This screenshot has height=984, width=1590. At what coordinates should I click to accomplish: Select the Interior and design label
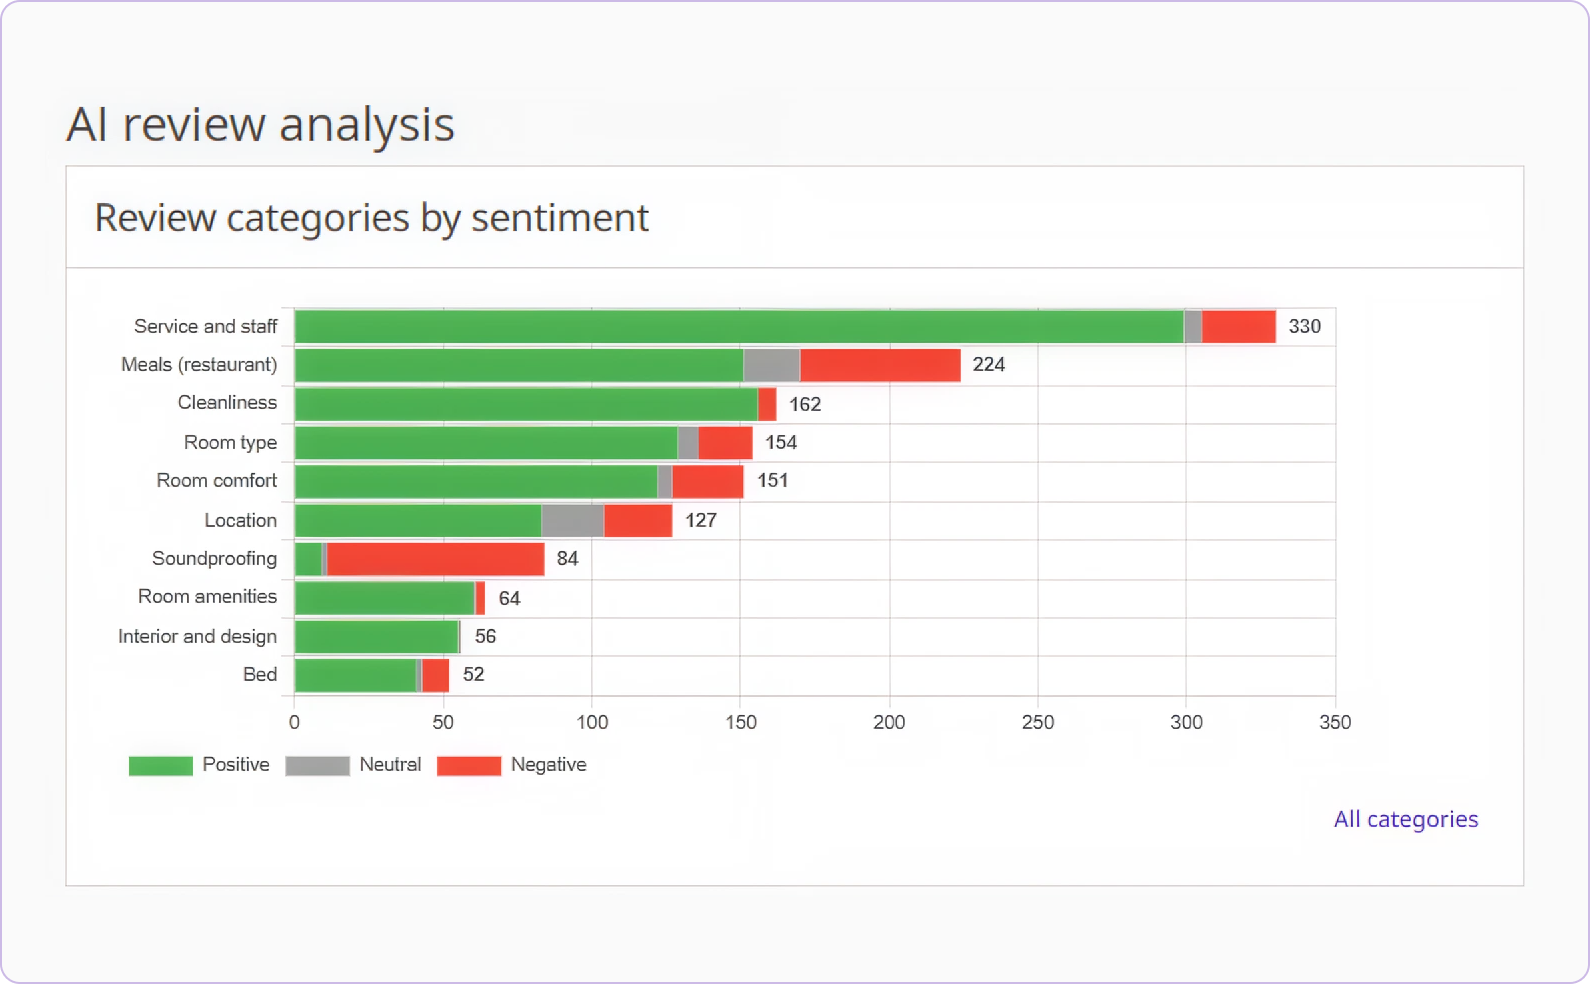196,636
